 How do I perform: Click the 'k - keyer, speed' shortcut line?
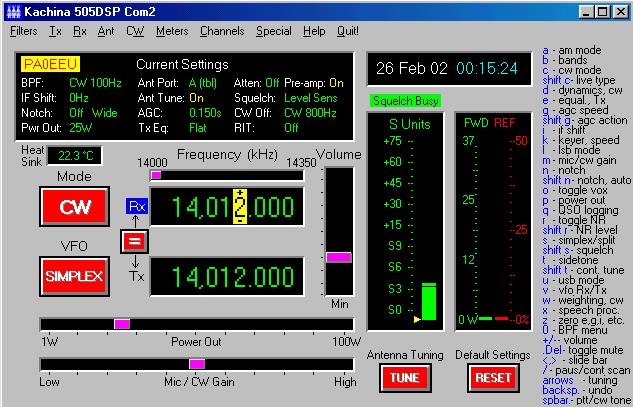pos(581,140)
